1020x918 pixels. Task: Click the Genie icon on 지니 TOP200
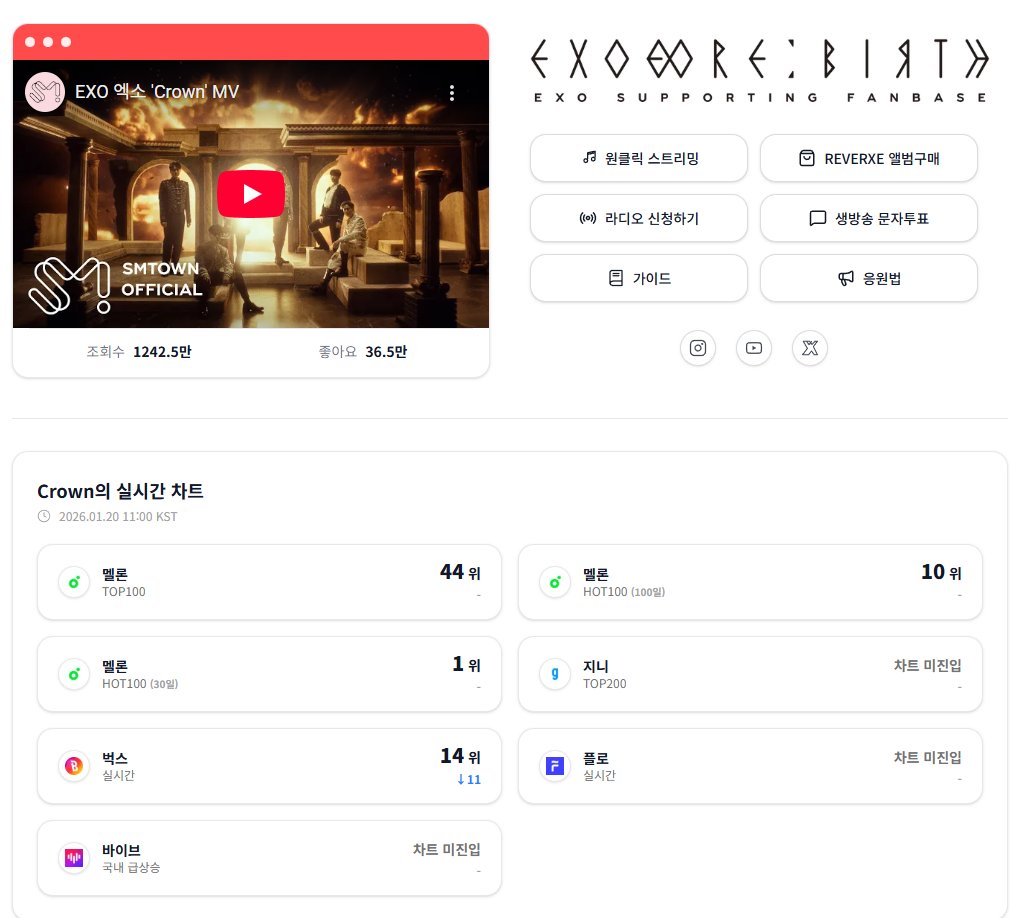pos(555,674)
